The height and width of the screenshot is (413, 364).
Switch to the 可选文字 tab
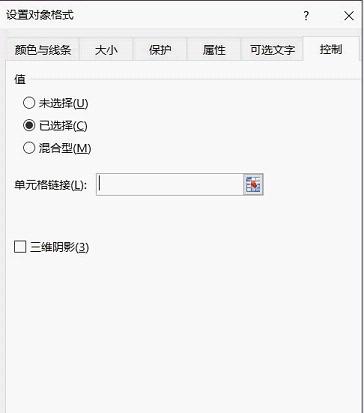[272, 50]
